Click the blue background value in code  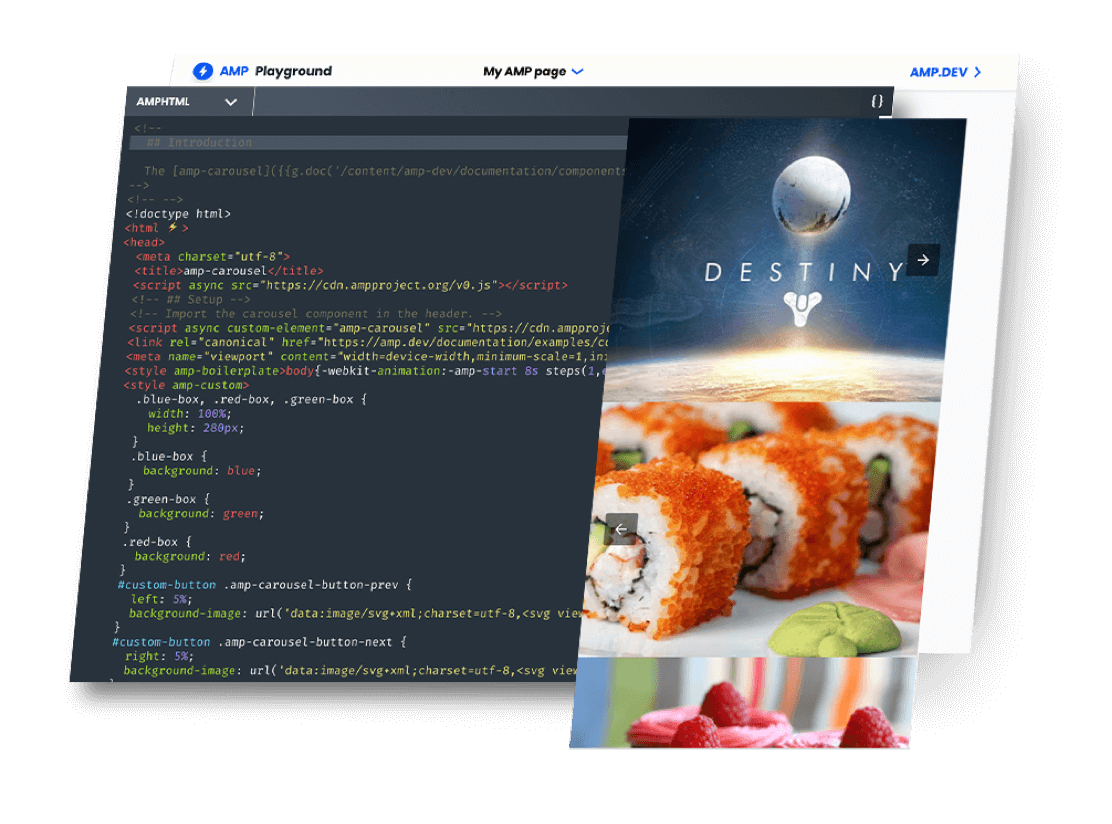tap(242, 471)
